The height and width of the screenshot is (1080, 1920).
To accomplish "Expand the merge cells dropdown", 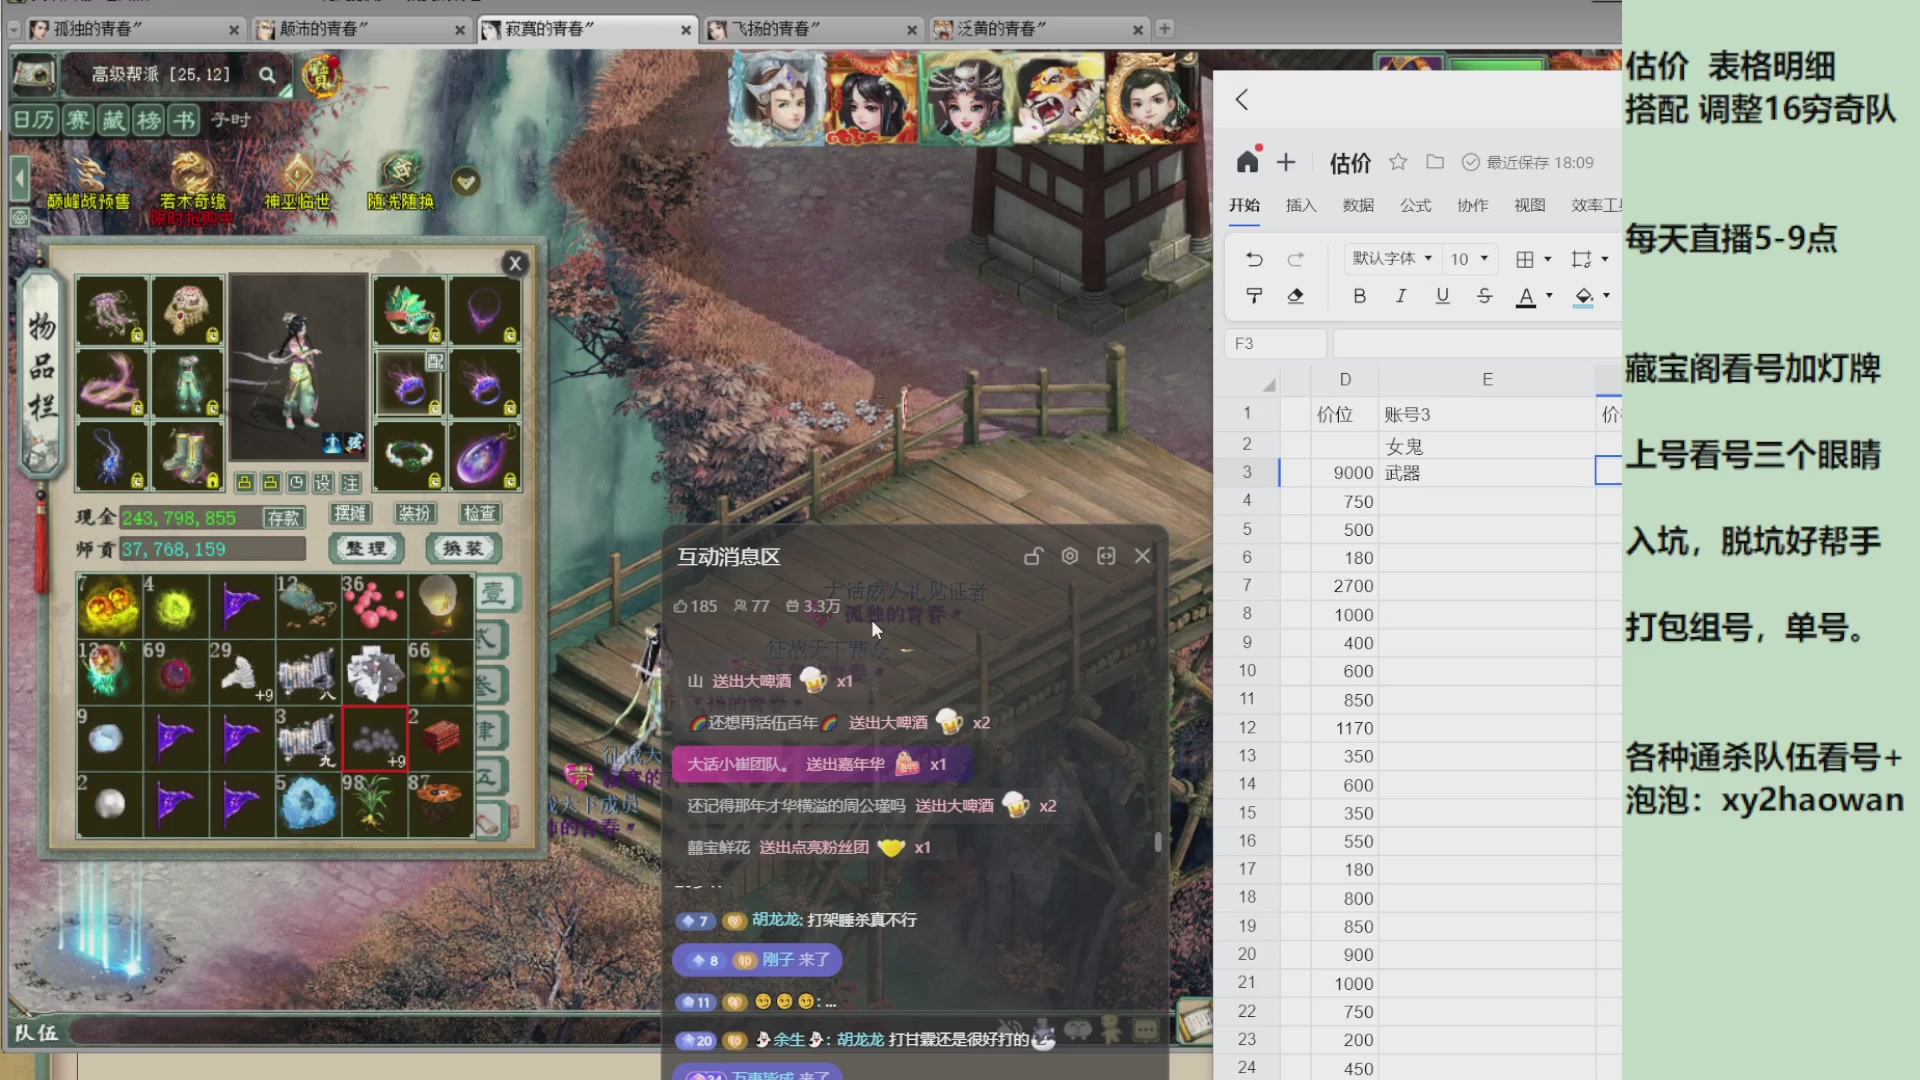I will (x=1605, y=260).
